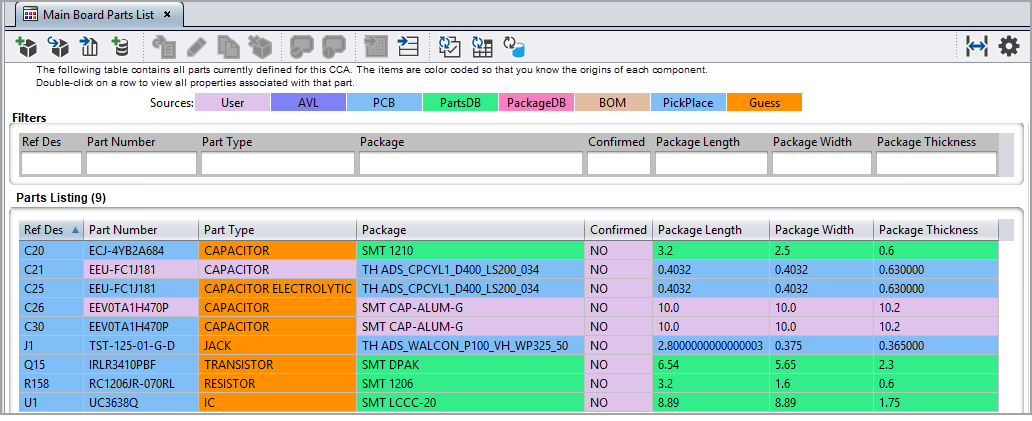Image resolution: width=1032 pixels, height=421 pixels.
Task: Click the replace part cube icon
Action: [58, 47]
